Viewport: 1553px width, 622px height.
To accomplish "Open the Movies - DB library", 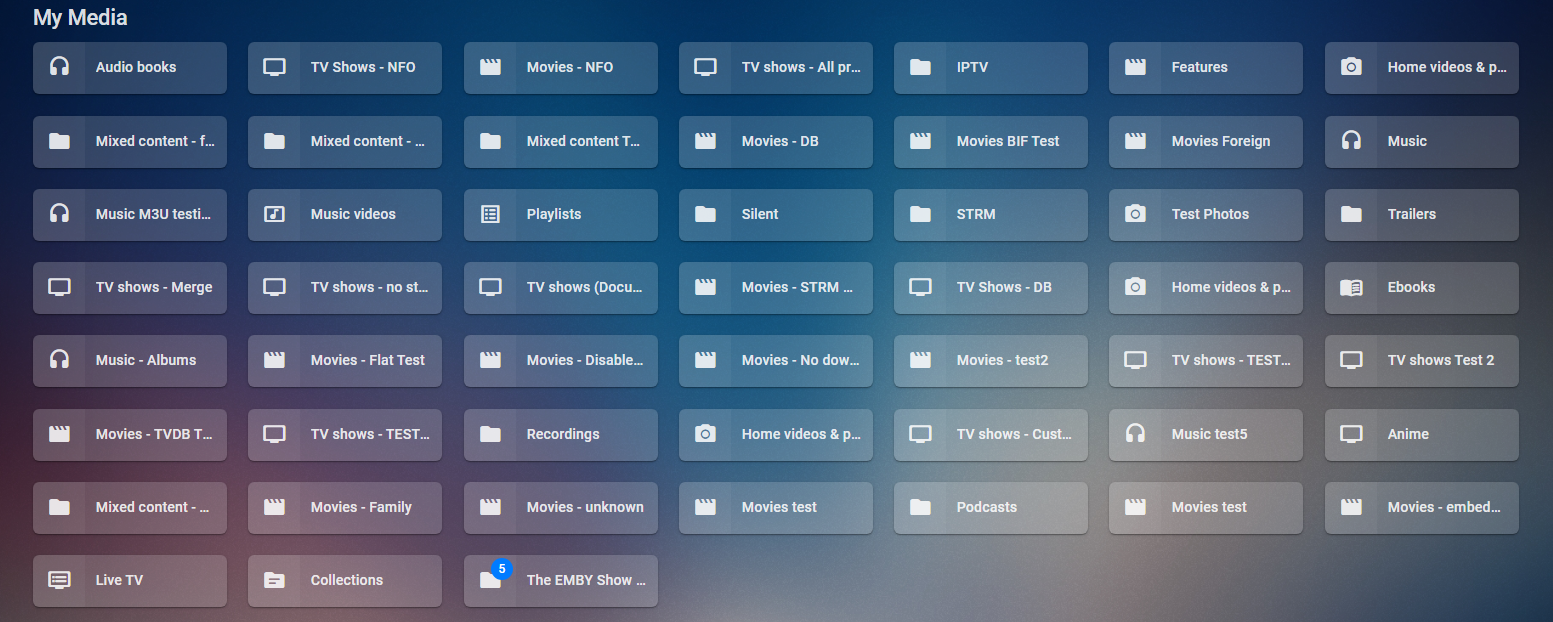I will [x=776, y=141].
